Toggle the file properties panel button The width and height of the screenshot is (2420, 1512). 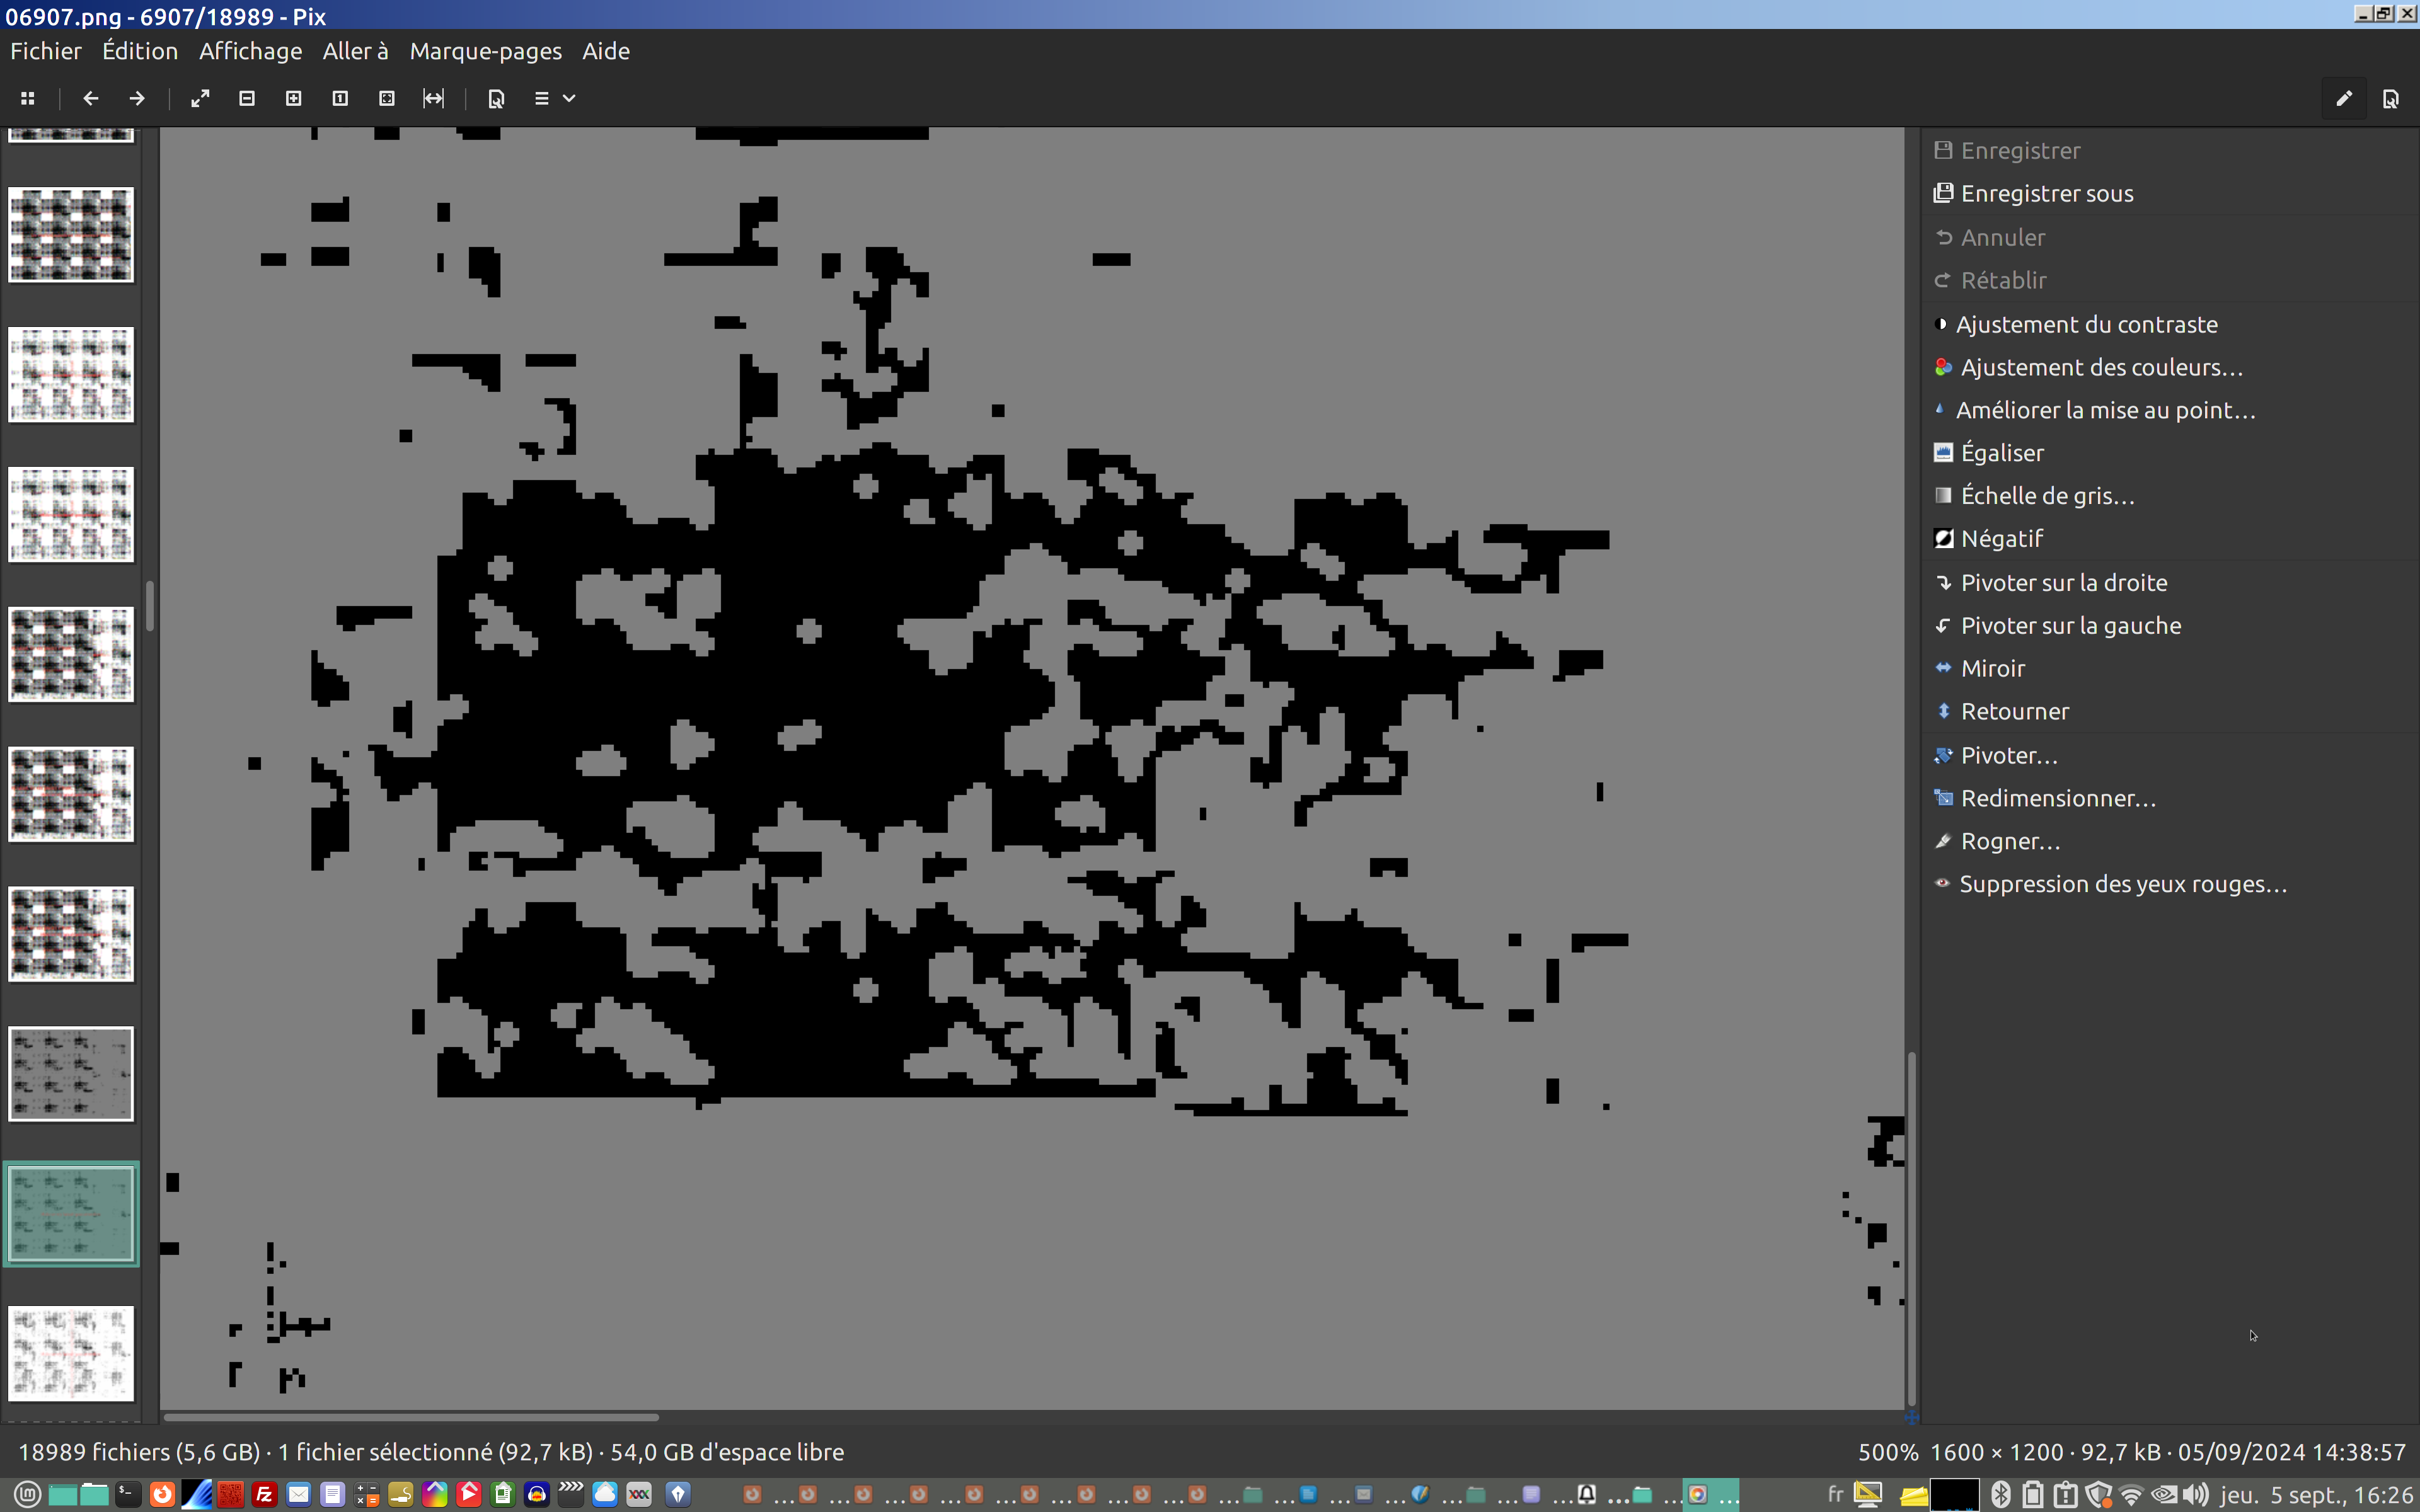pos(2391,98)
